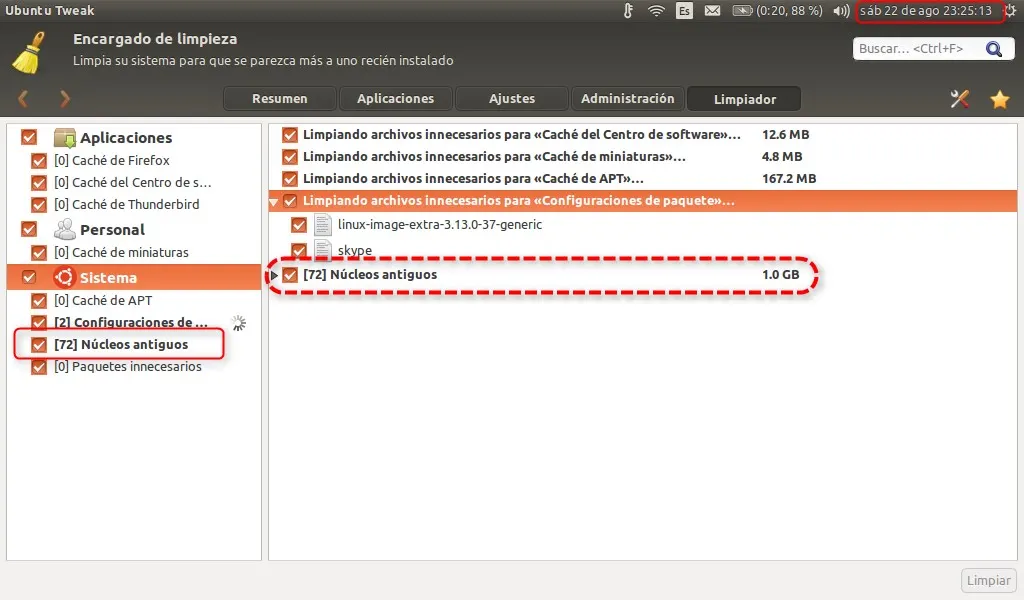Select Paquetes innecesarios in the sidebar

128,367
